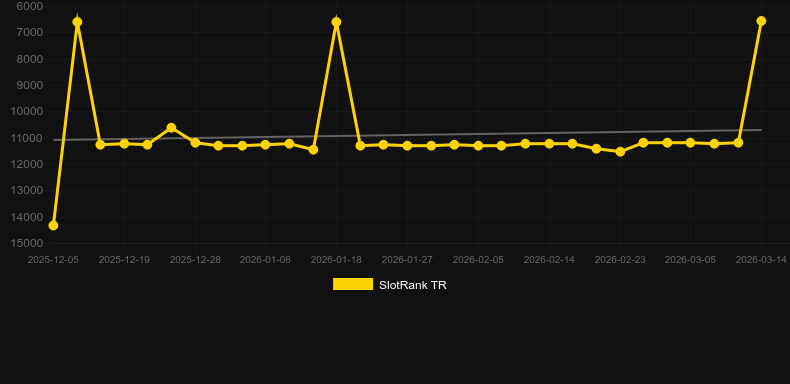Image resolution: width=790 pixels, height=384 pixels.
Task: Click the 12000 y-axis value label
Action: [27, 164]
